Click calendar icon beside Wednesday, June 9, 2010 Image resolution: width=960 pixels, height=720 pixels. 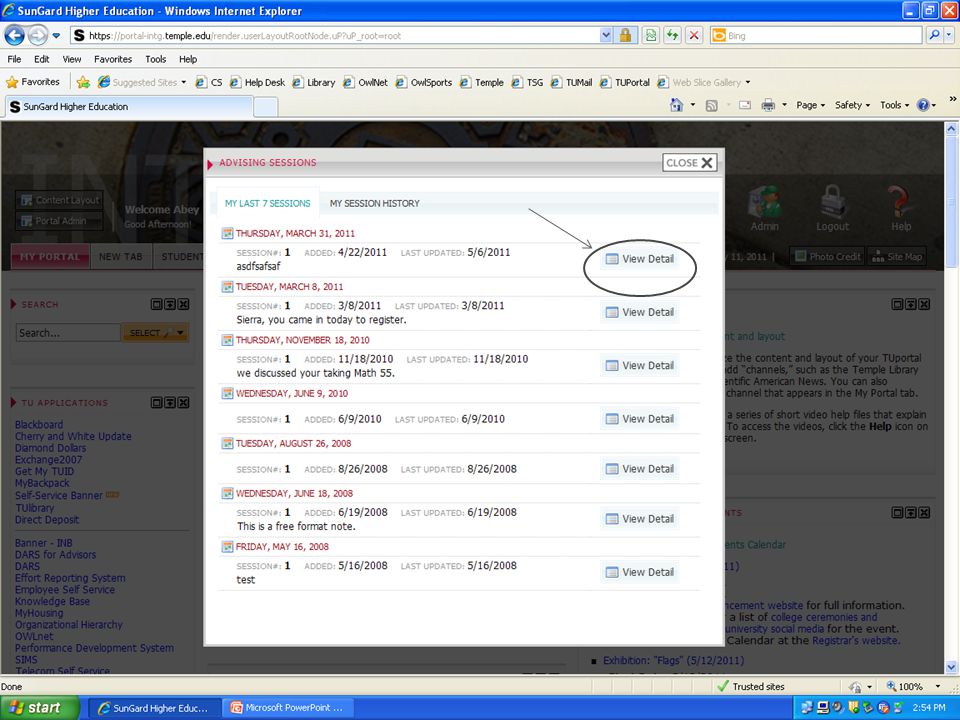click(227, 393)
